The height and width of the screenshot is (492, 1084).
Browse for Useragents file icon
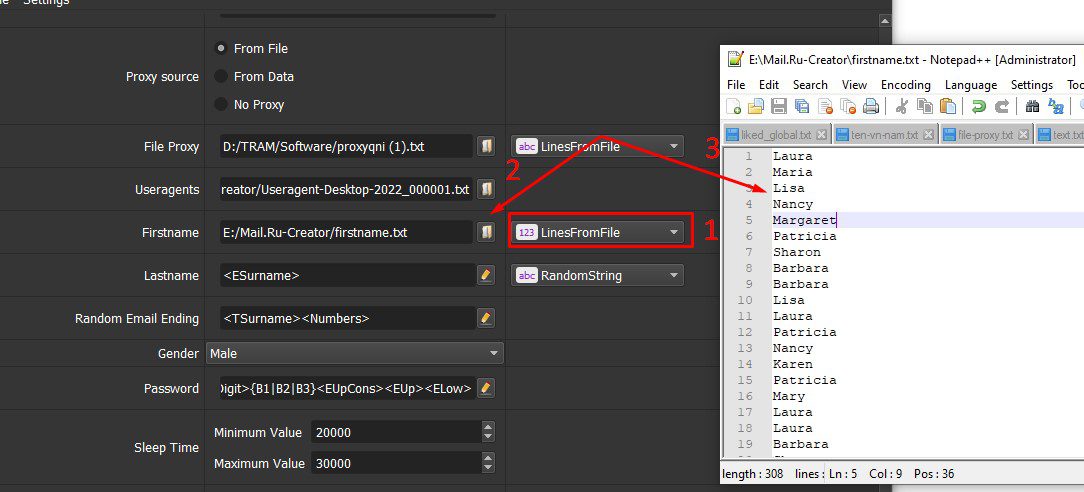(x=486, y=189)
